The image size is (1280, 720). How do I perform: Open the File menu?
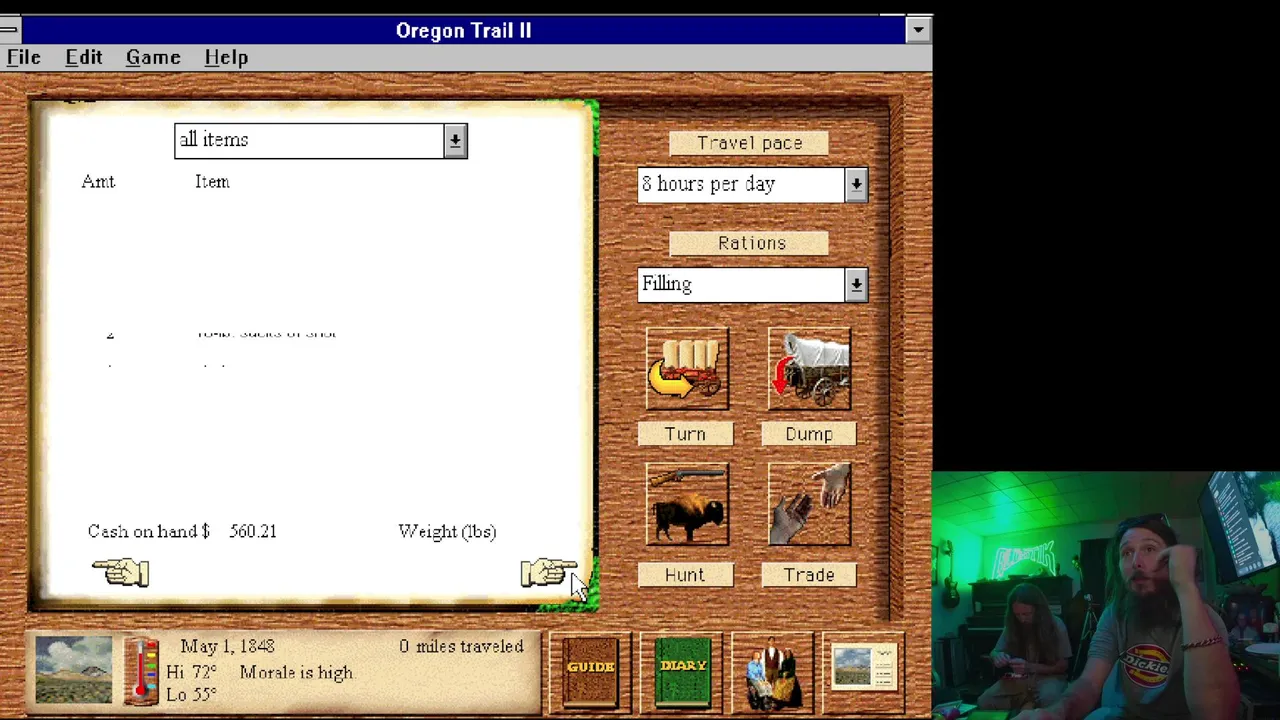24,58
